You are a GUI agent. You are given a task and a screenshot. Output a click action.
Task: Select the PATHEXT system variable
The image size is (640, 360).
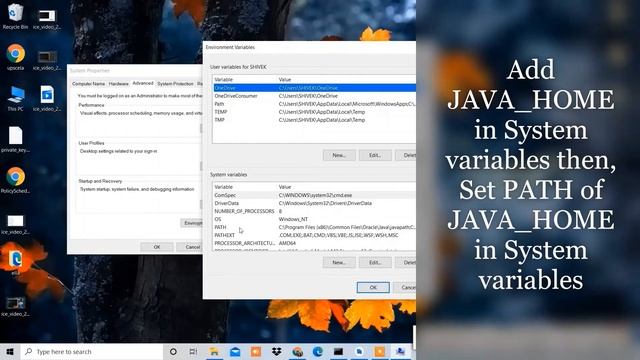point(314,235)
